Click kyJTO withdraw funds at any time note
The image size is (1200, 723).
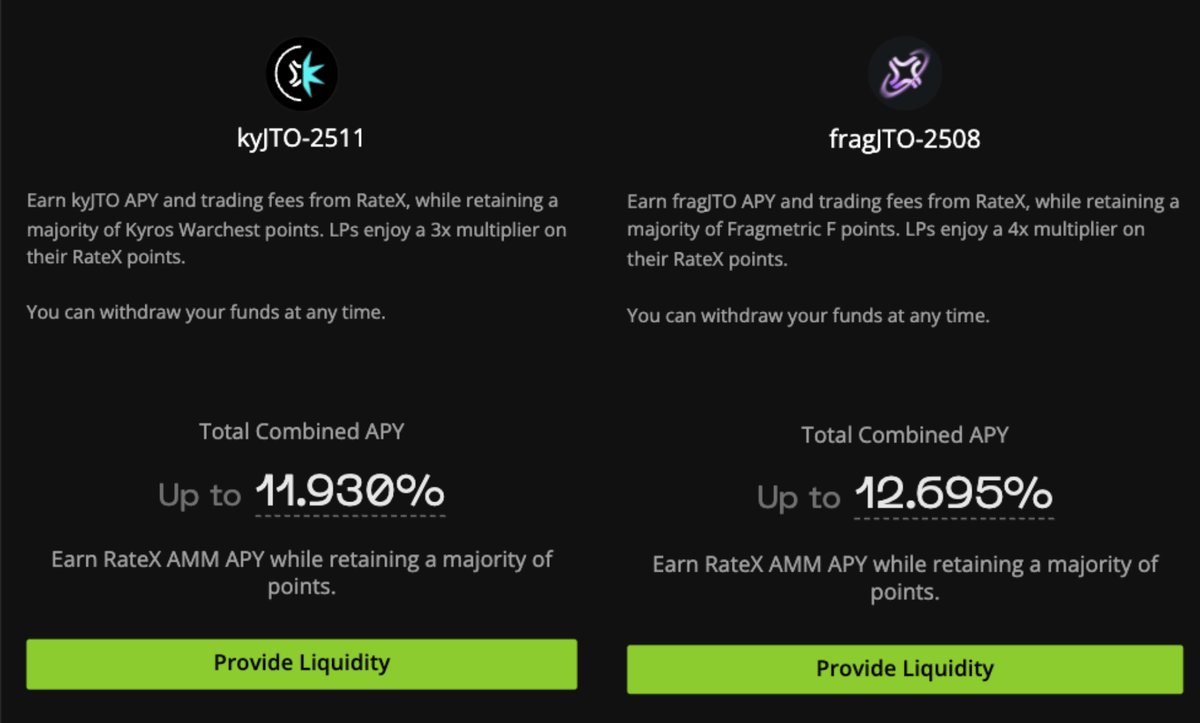[x=206, y=312]
